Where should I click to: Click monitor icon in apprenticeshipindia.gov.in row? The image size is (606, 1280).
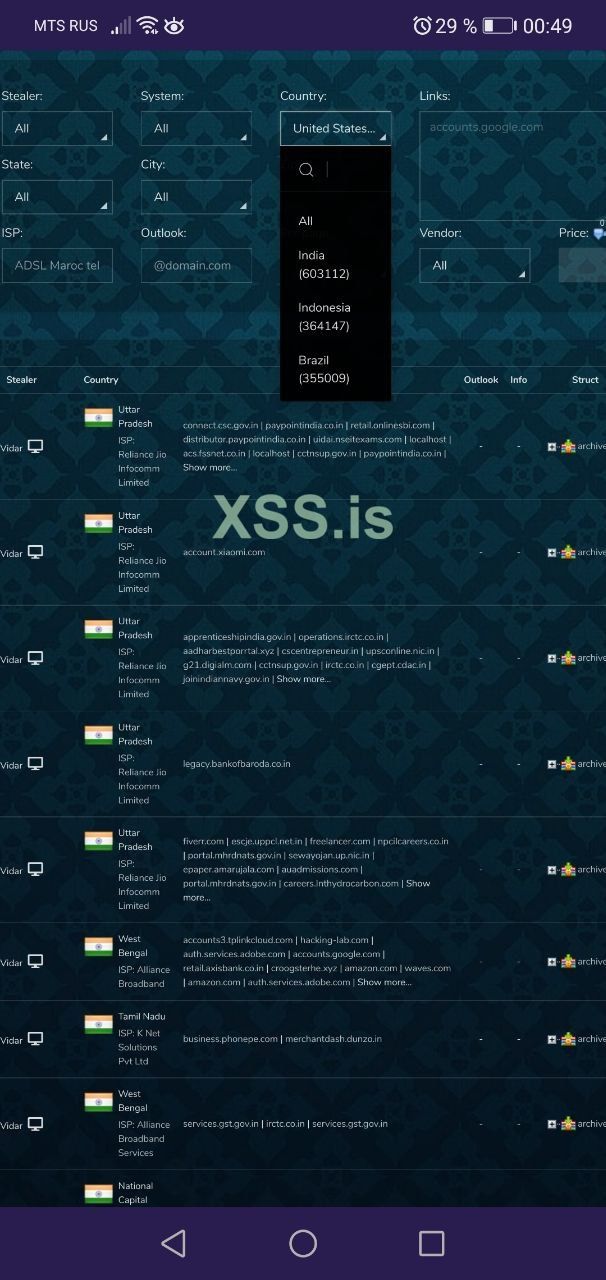pos(35,658)
